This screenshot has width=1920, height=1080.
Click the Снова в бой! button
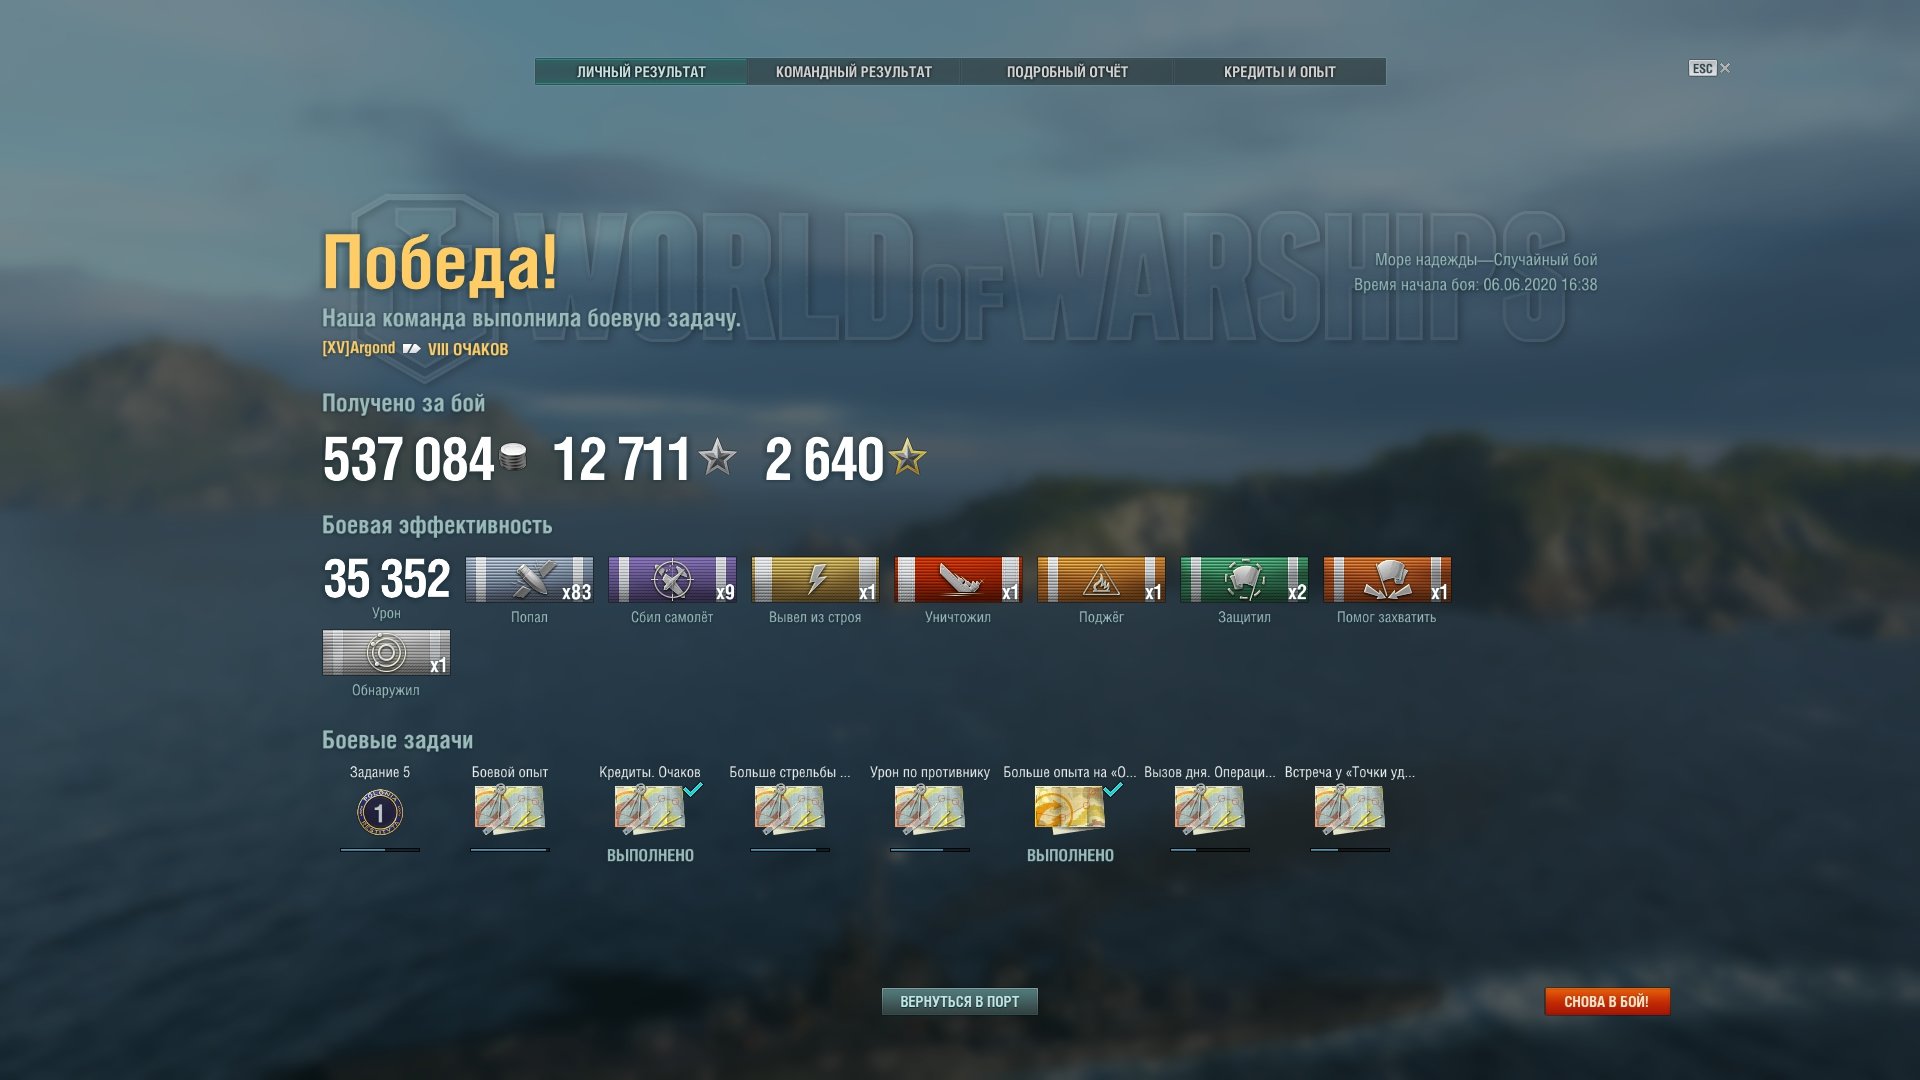tap(1607, 1002)
